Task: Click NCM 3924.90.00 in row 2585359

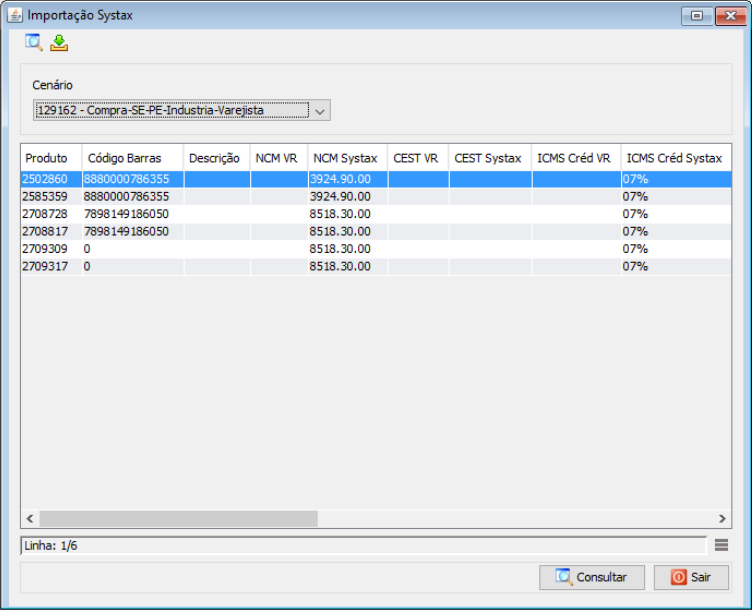Action: (x=340, y=197)
